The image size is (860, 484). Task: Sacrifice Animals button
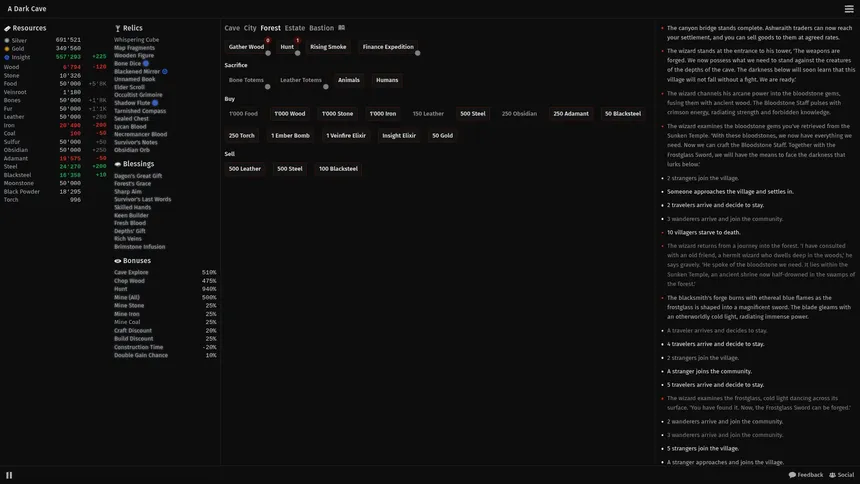[x=349, y=80]
